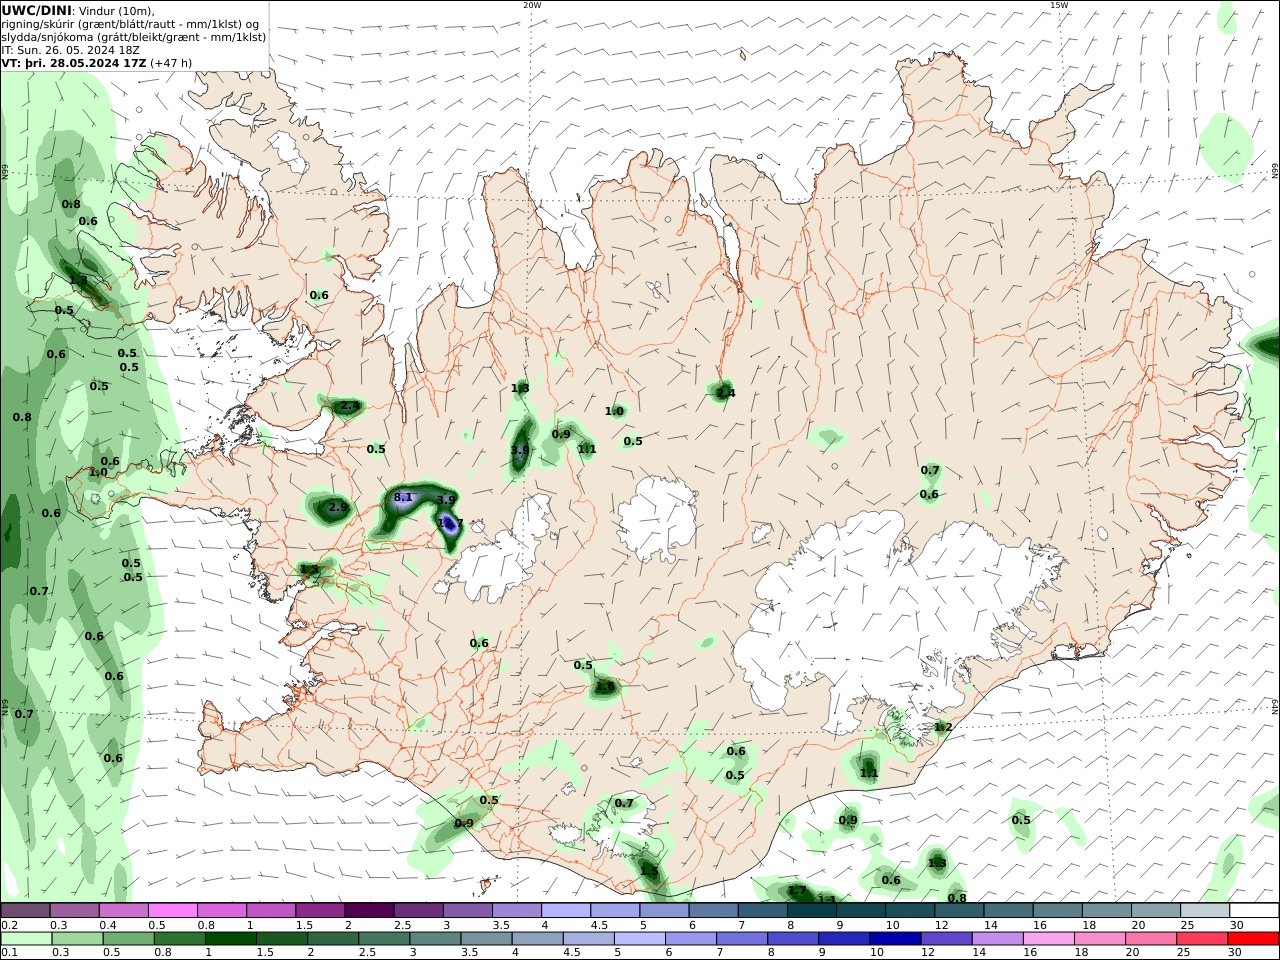Click the large white Vatnajökull ice cap
The width and height of the screenshot is (1280, 960).
click(880, 615)
